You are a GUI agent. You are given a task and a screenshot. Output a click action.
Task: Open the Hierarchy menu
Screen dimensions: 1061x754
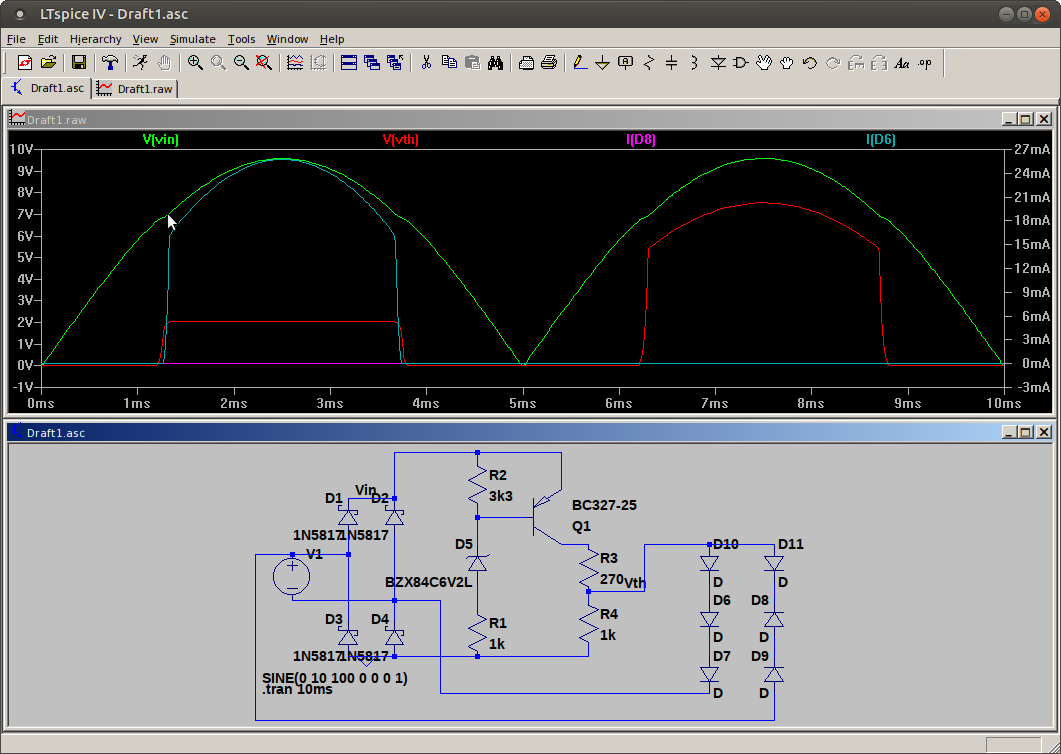tap(95, 39)
